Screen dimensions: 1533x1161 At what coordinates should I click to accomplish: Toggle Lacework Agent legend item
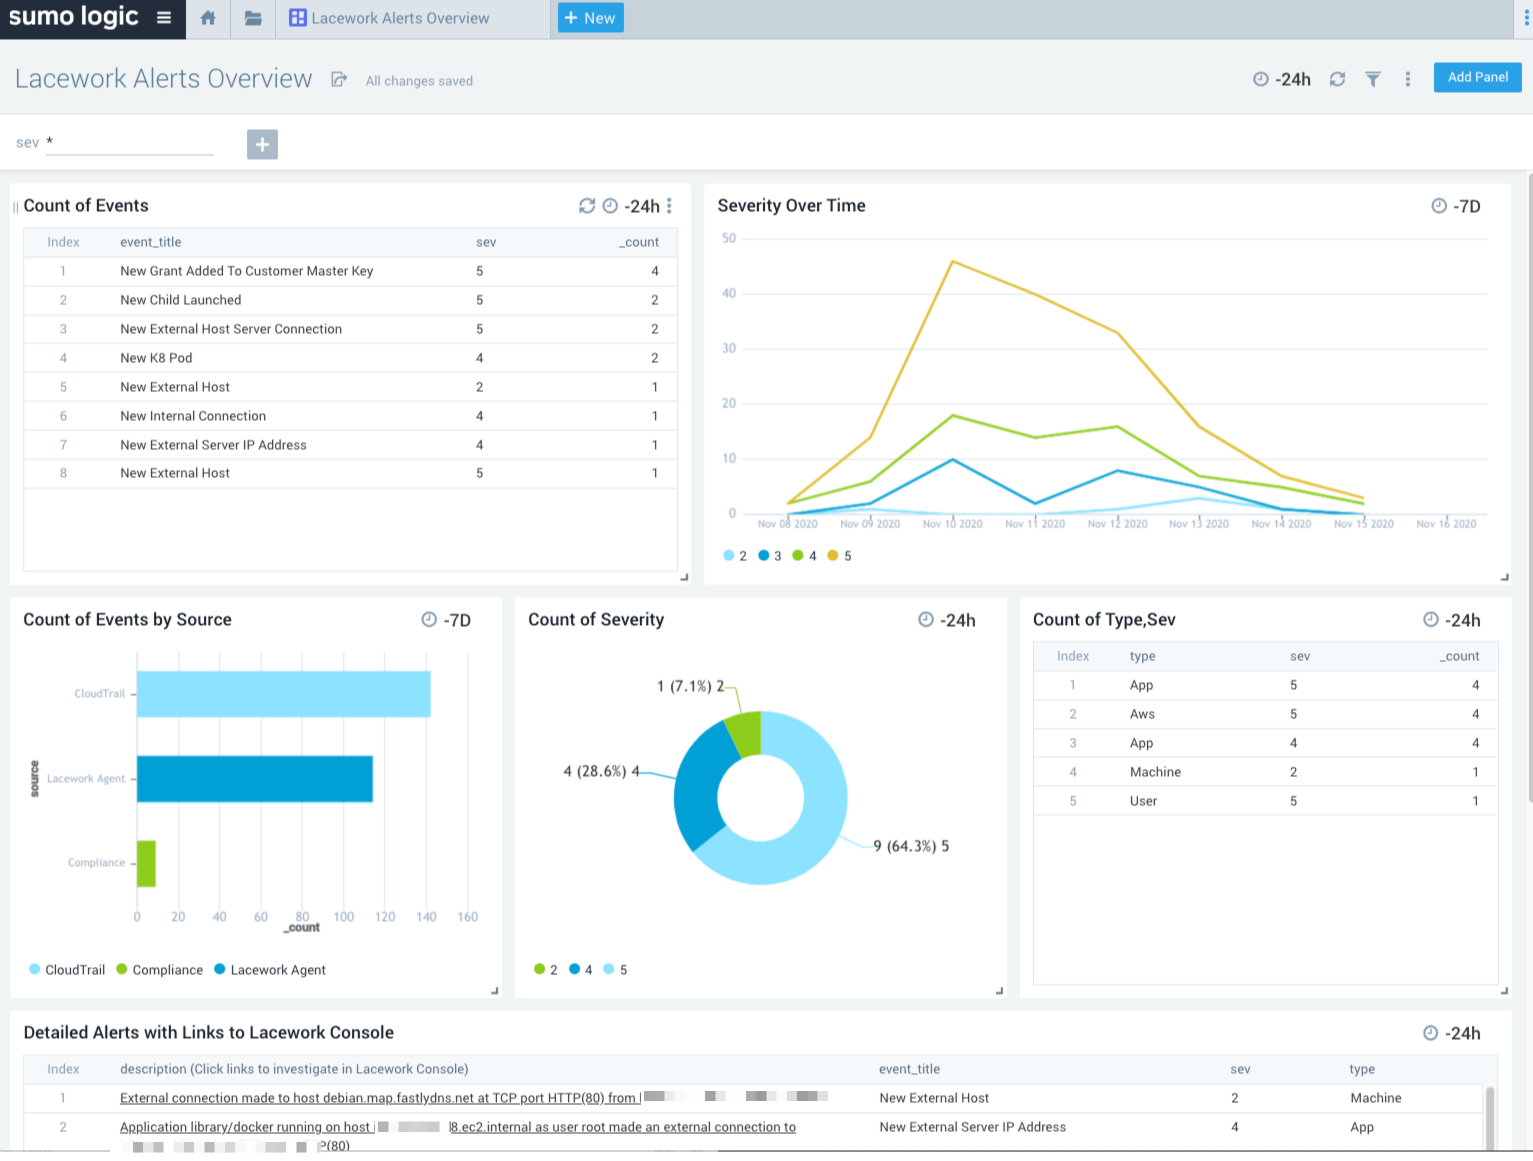[x=270, y=970]
